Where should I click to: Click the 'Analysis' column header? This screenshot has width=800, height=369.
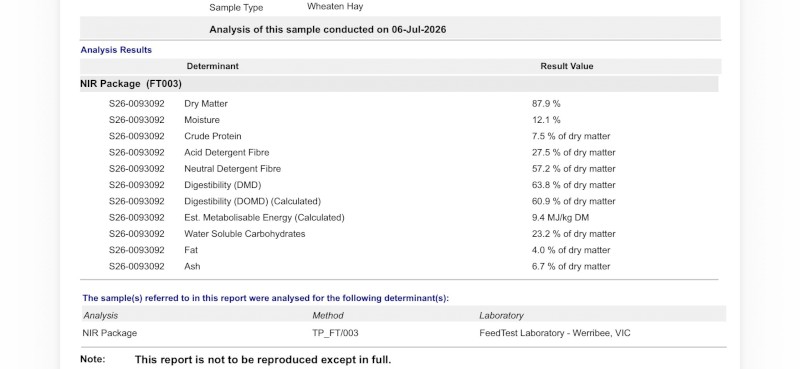(101, 316)
